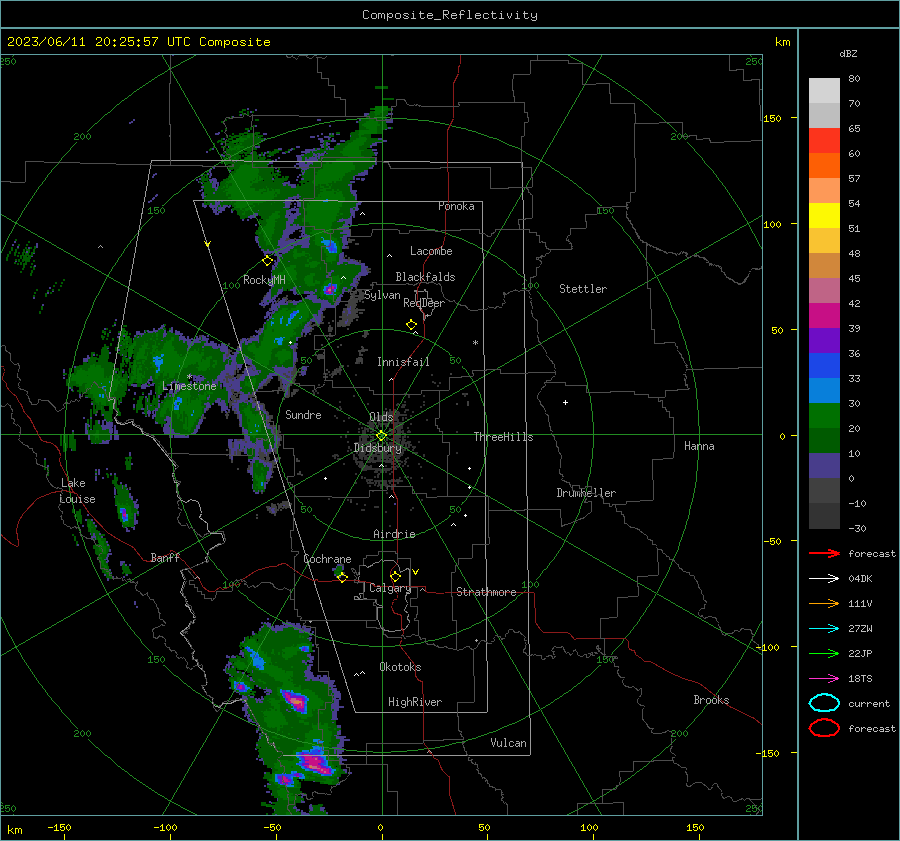Click the Sundre label
This screenshot has height=841, width=900.
[x=303, y=414]
